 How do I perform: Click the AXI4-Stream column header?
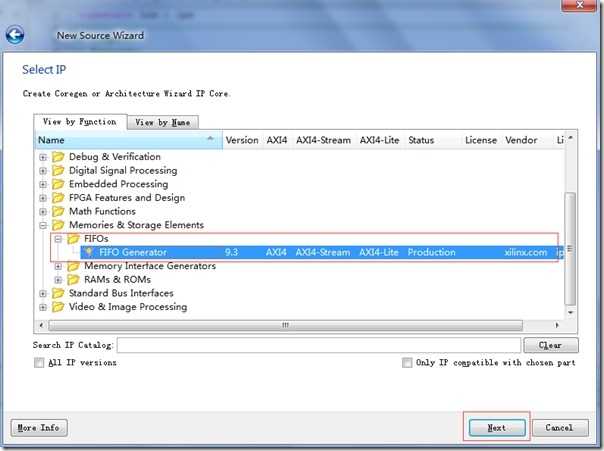tap(324, 140)
